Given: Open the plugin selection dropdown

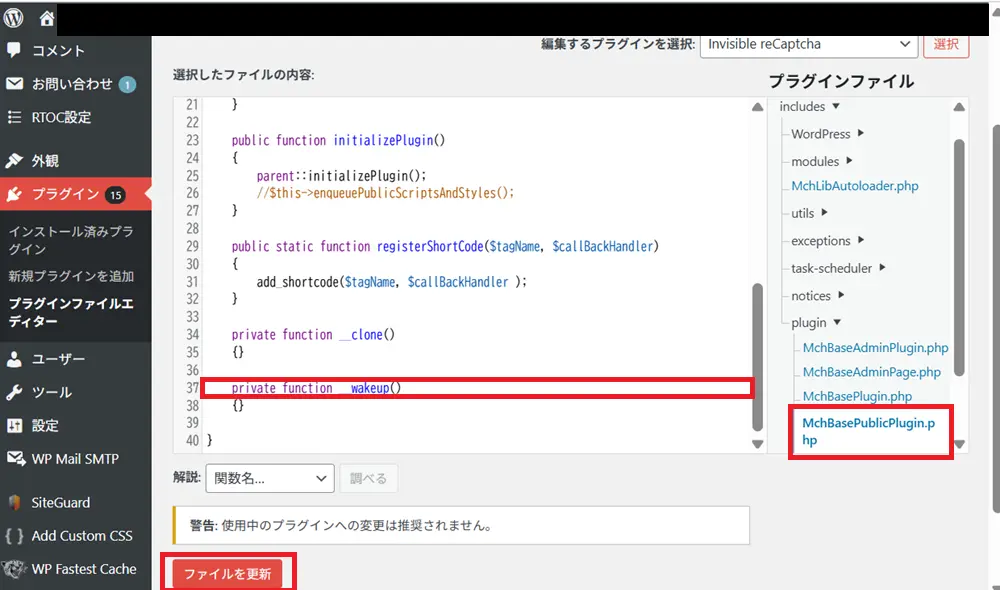Looking at the screenshot, I should [x=808, y=44].
